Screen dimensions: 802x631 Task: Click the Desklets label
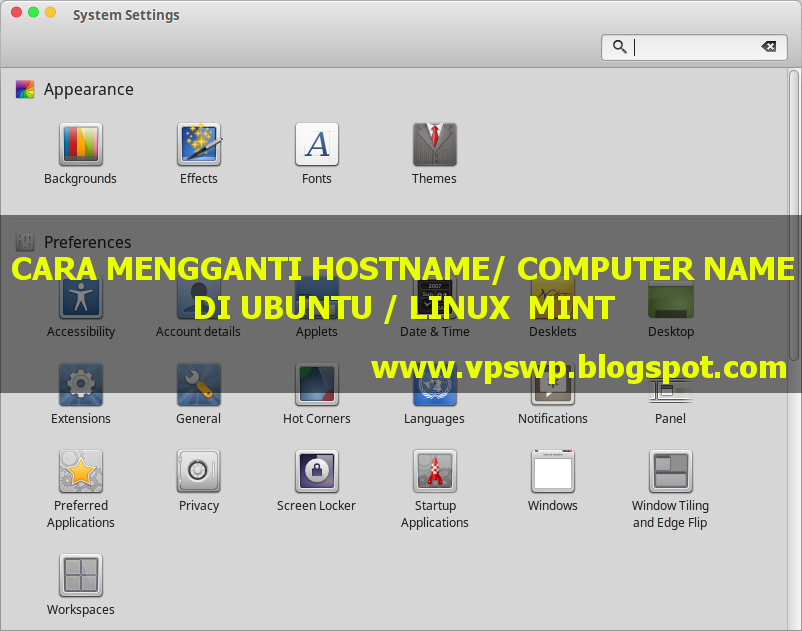tap(552, 332)
